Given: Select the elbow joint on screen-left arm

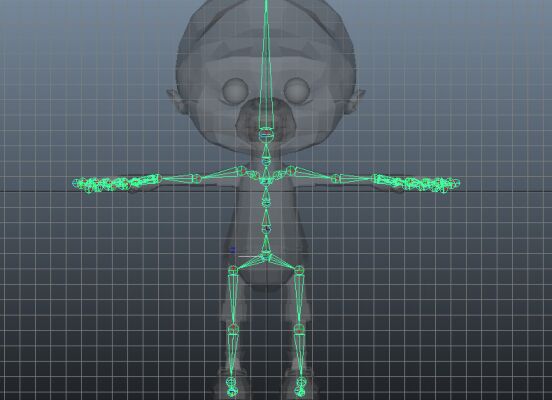Looking at the screenshot, I should [x=197, y=179].
